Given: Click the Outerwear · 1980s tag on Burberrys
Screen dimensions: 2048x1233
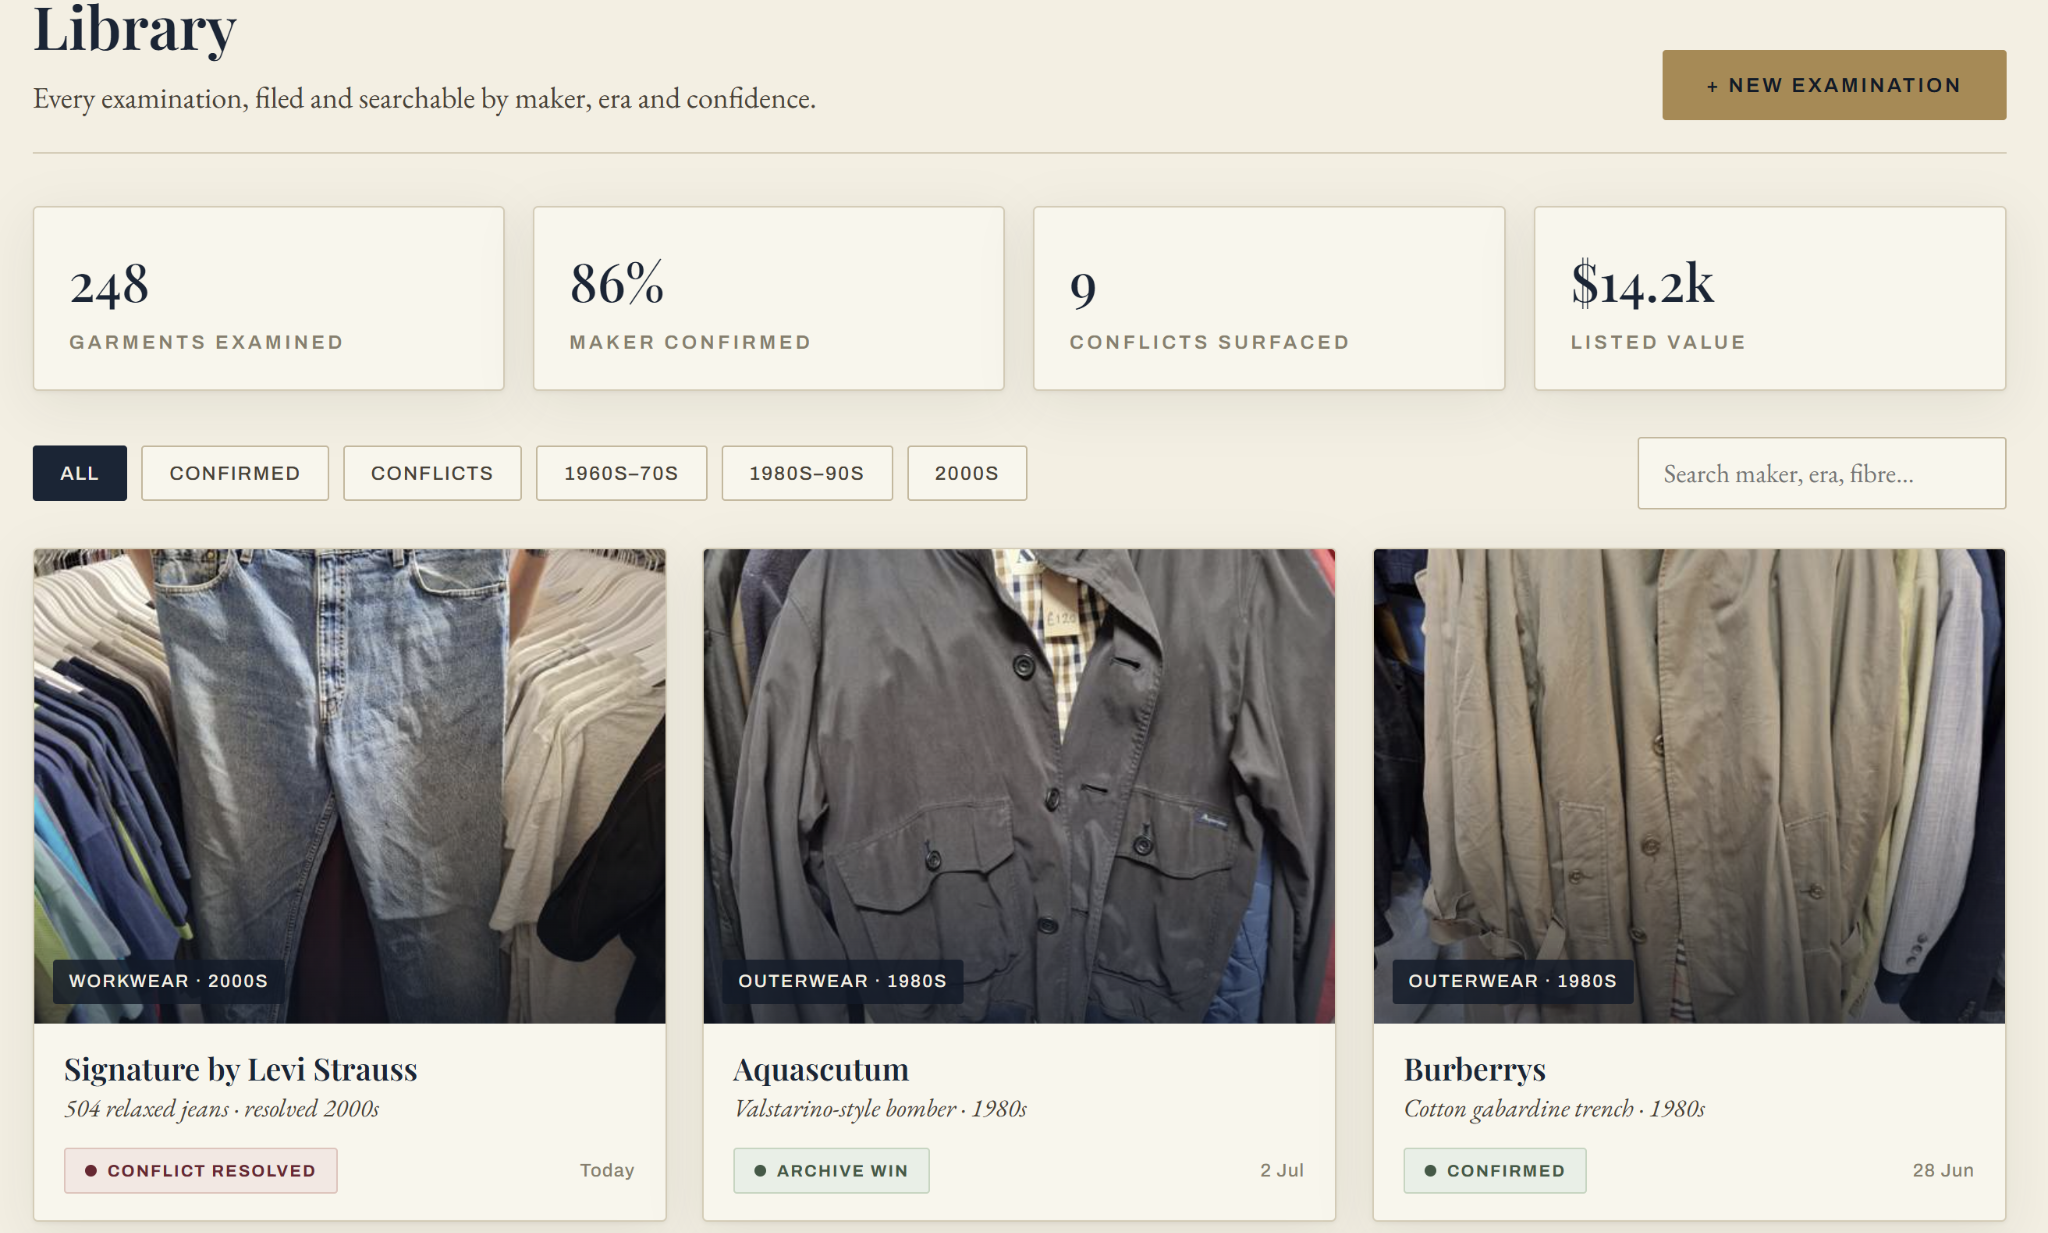Looking at the screenshot, I should pos(1513,981).
